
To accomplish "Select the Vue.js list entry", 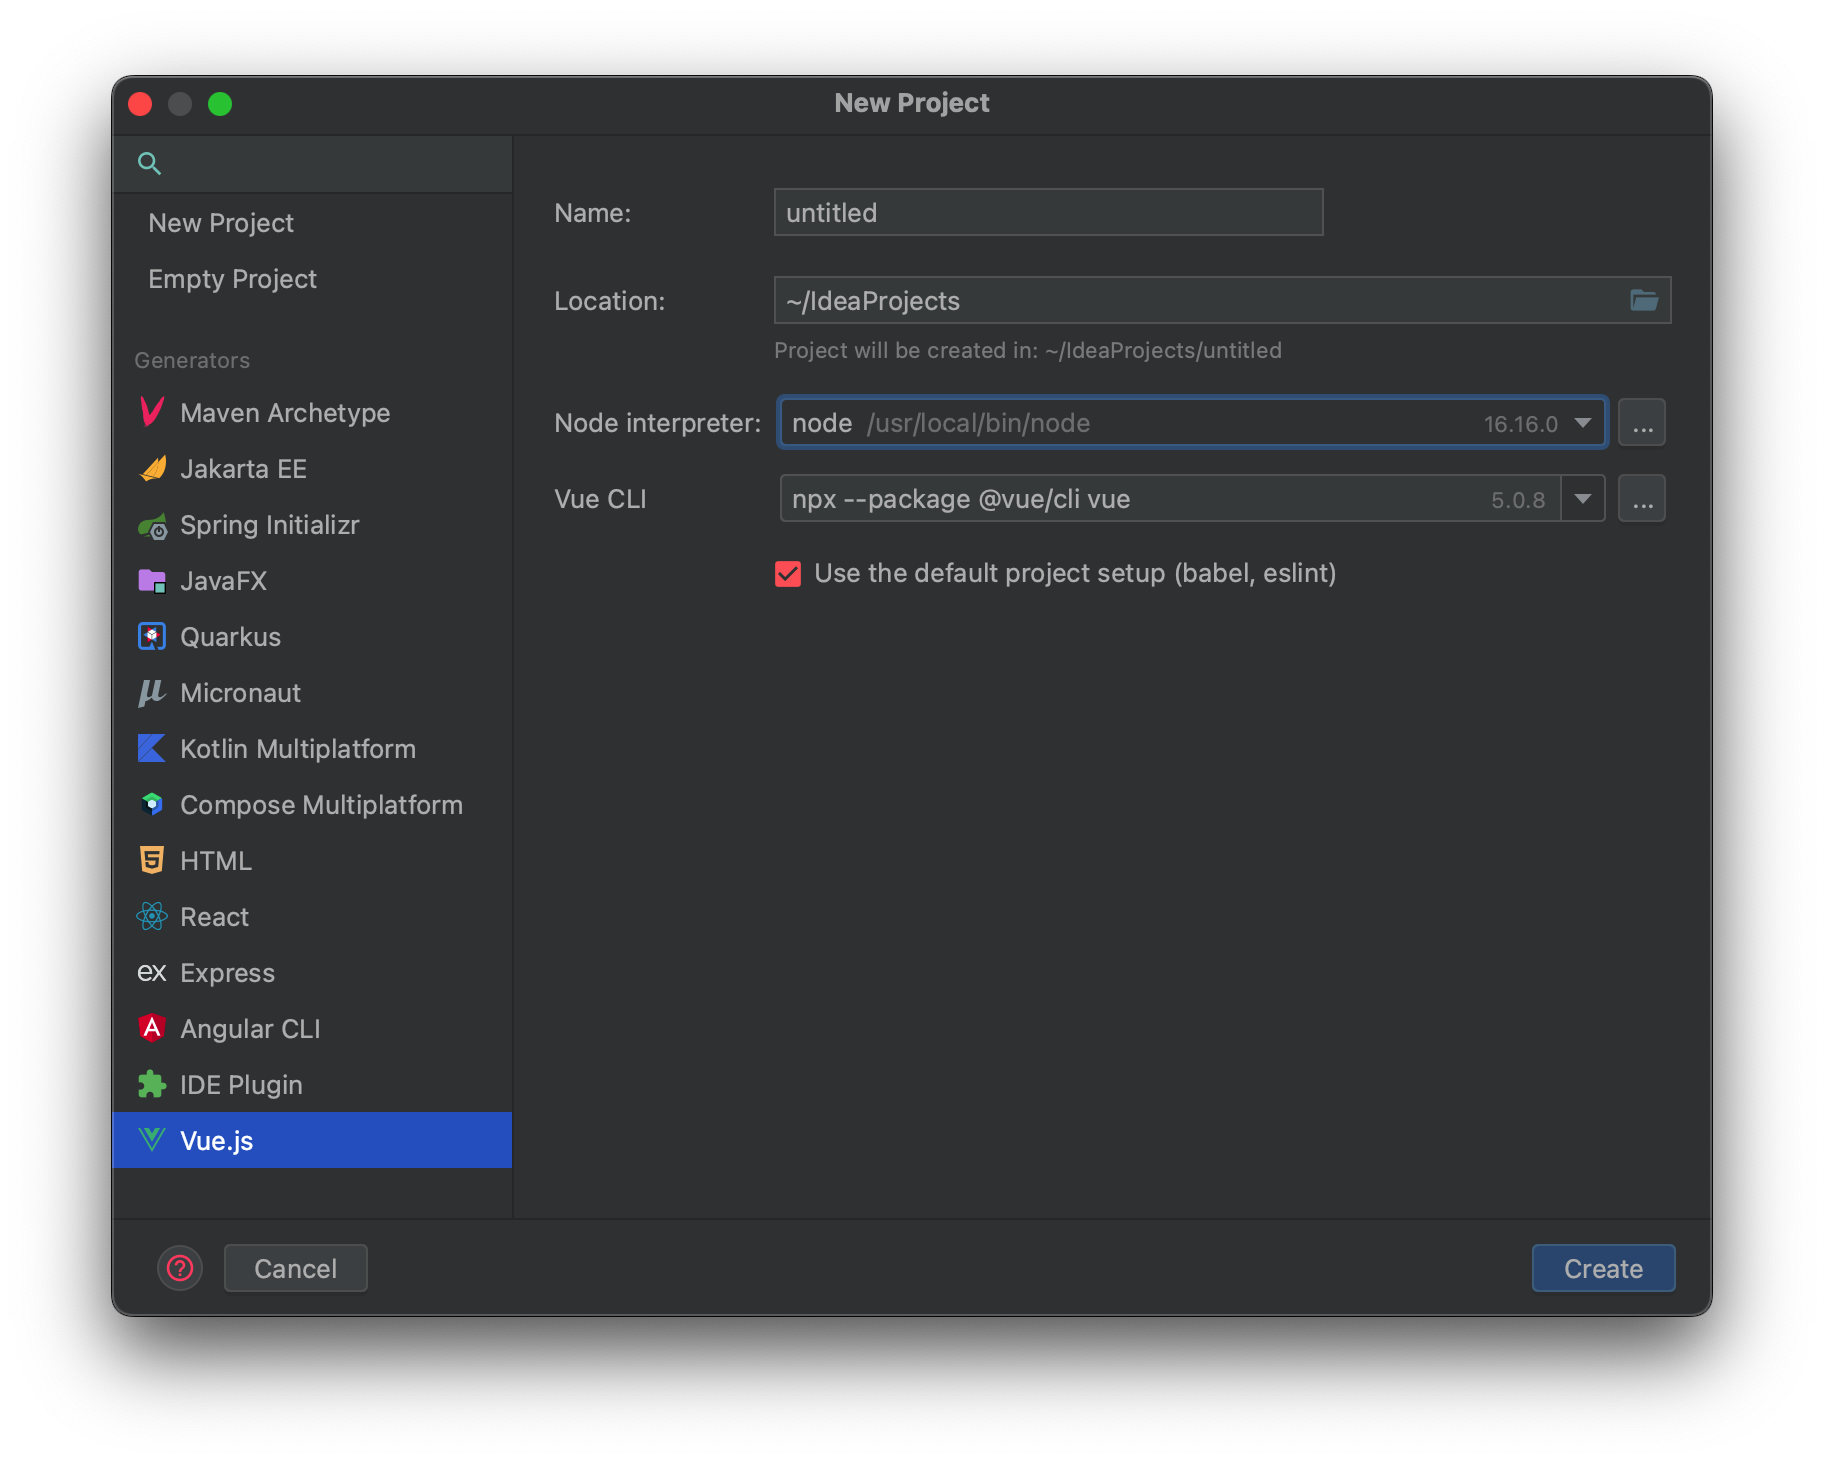I will [x=312, y=1140].
